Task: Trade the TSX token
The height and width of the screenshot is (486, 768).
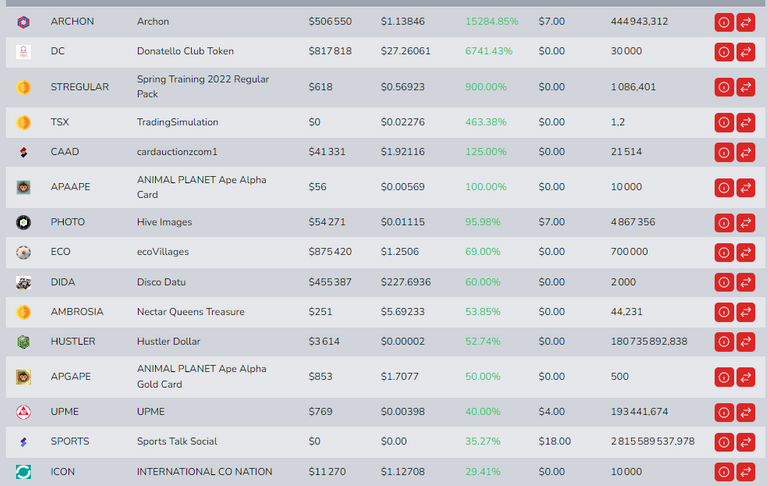Action: point(745,122)
